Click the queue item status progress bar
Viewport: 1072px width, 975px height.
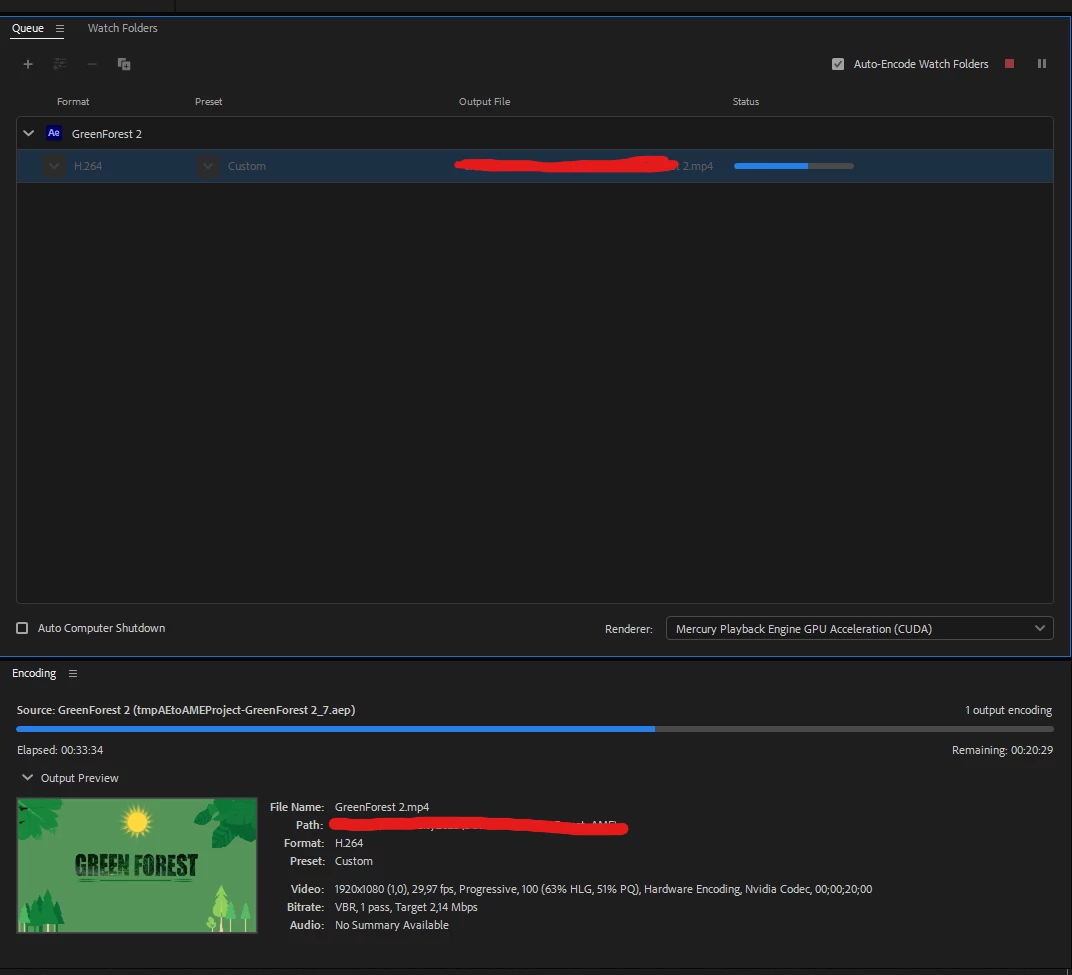[794, 166]
